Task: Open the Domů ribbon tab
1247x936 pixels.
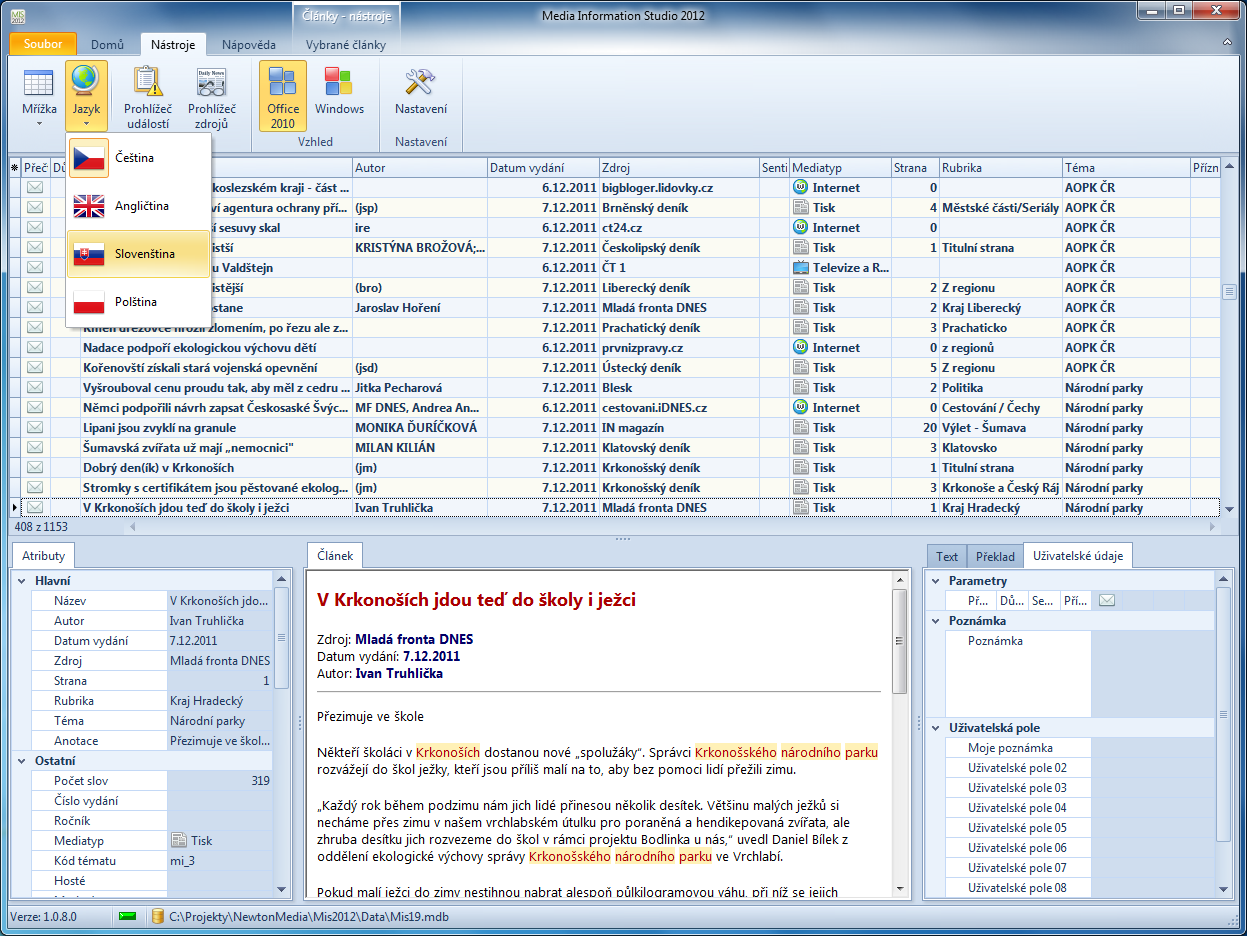Action: 107,45
